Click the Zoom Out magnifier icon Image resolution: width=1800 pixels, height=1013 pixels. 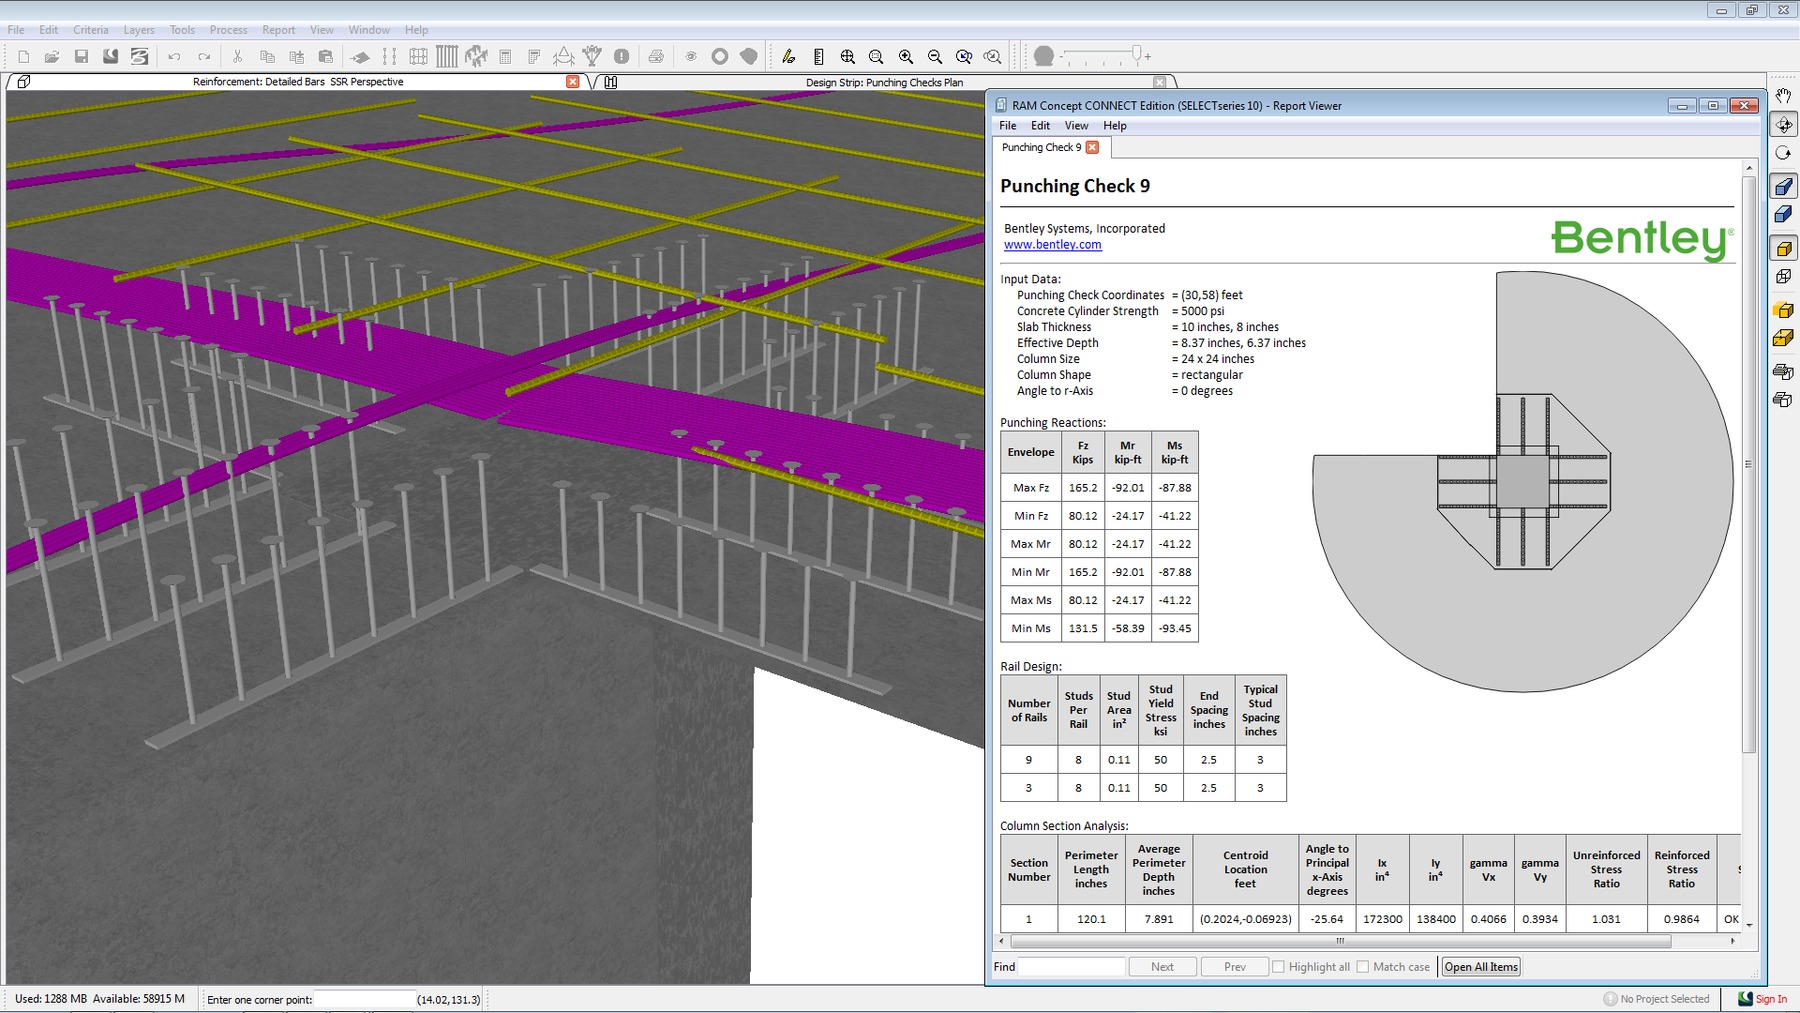(x=934, y=57)
